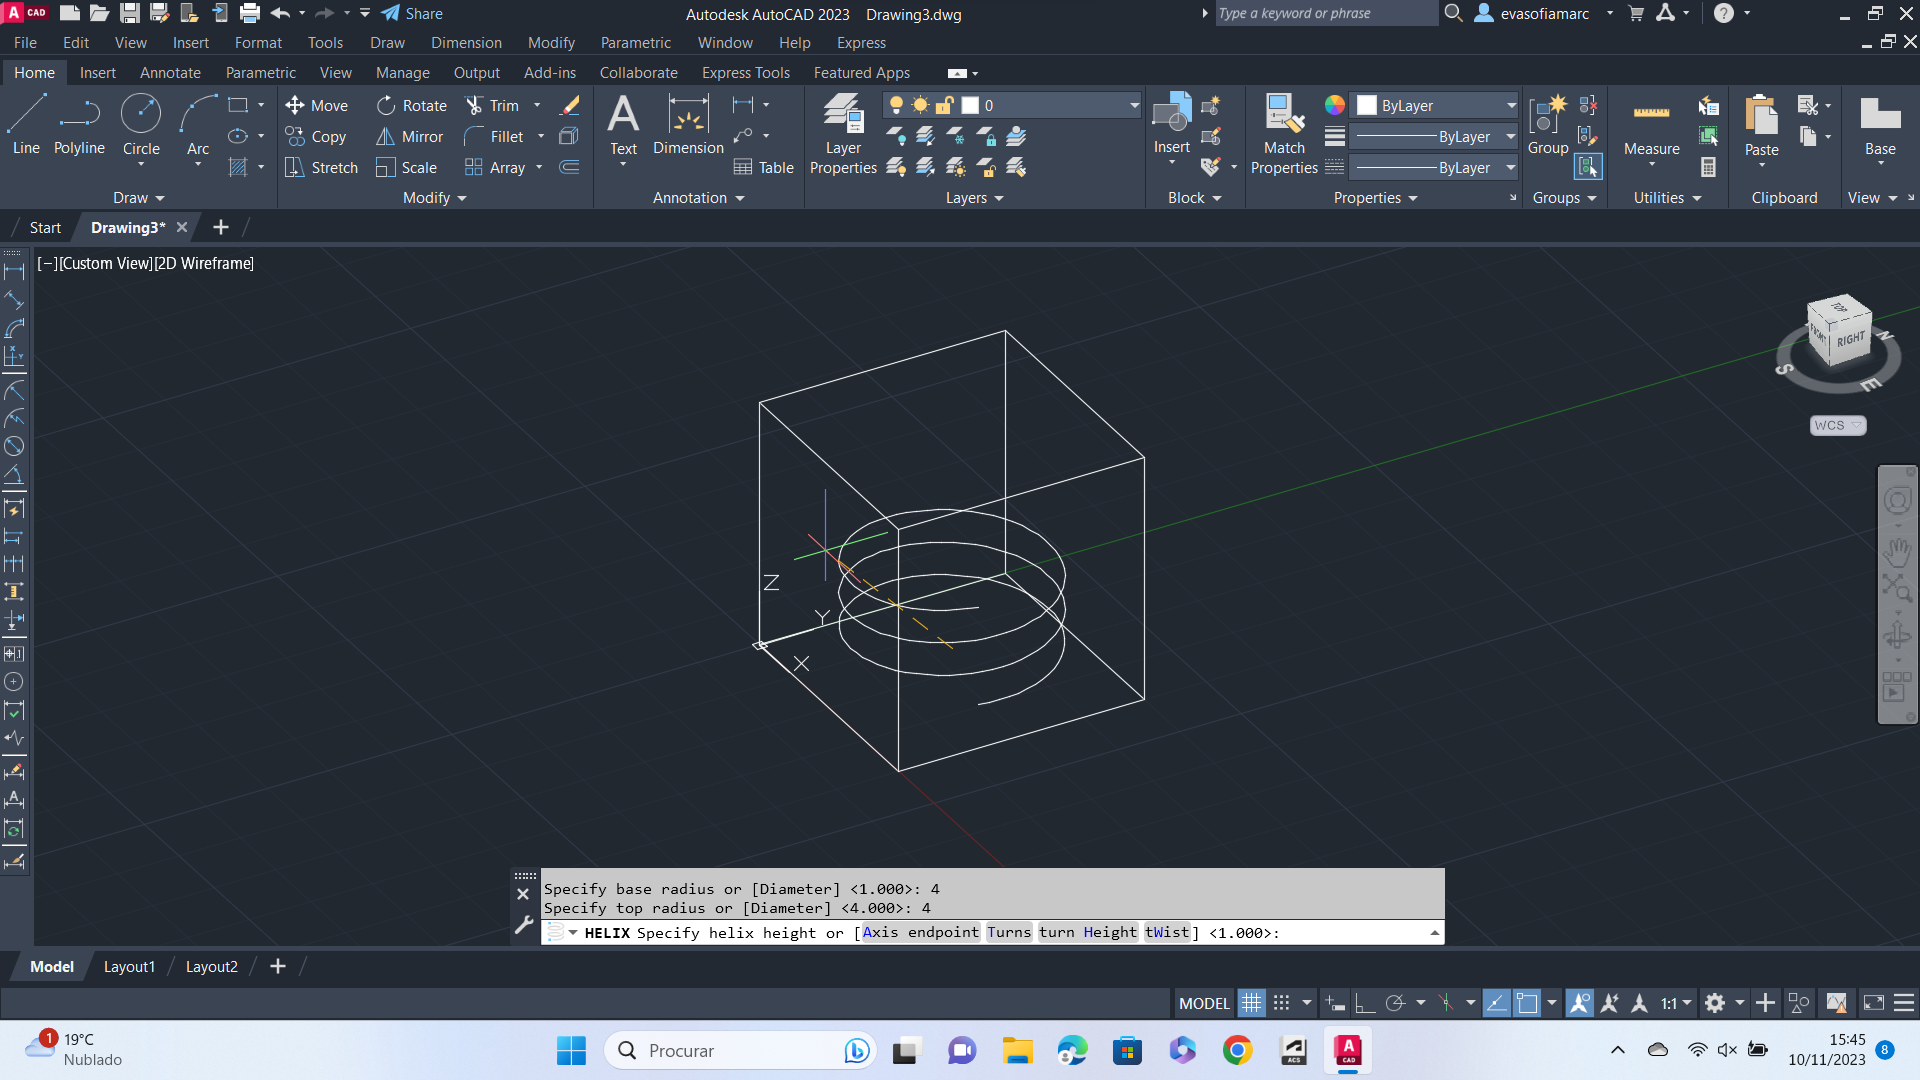Open the command line customize wrench
Viewport: 1920px width, 1080px height.
click(x=523, y=925)
